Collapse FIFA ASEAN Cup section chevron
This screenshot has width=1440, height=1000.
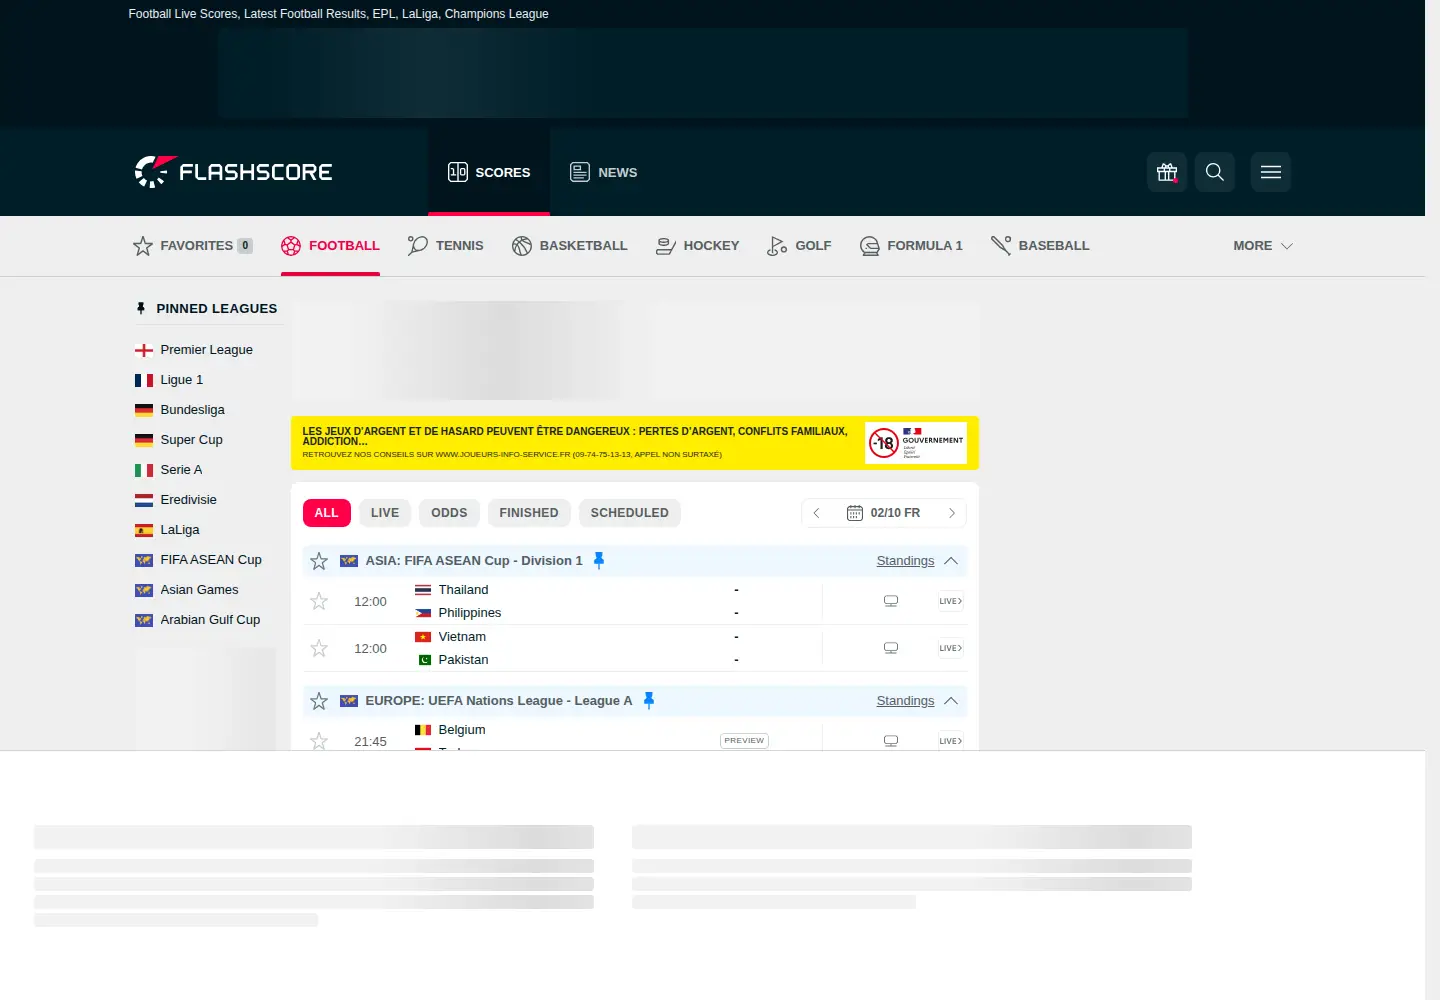click(951, 561)
